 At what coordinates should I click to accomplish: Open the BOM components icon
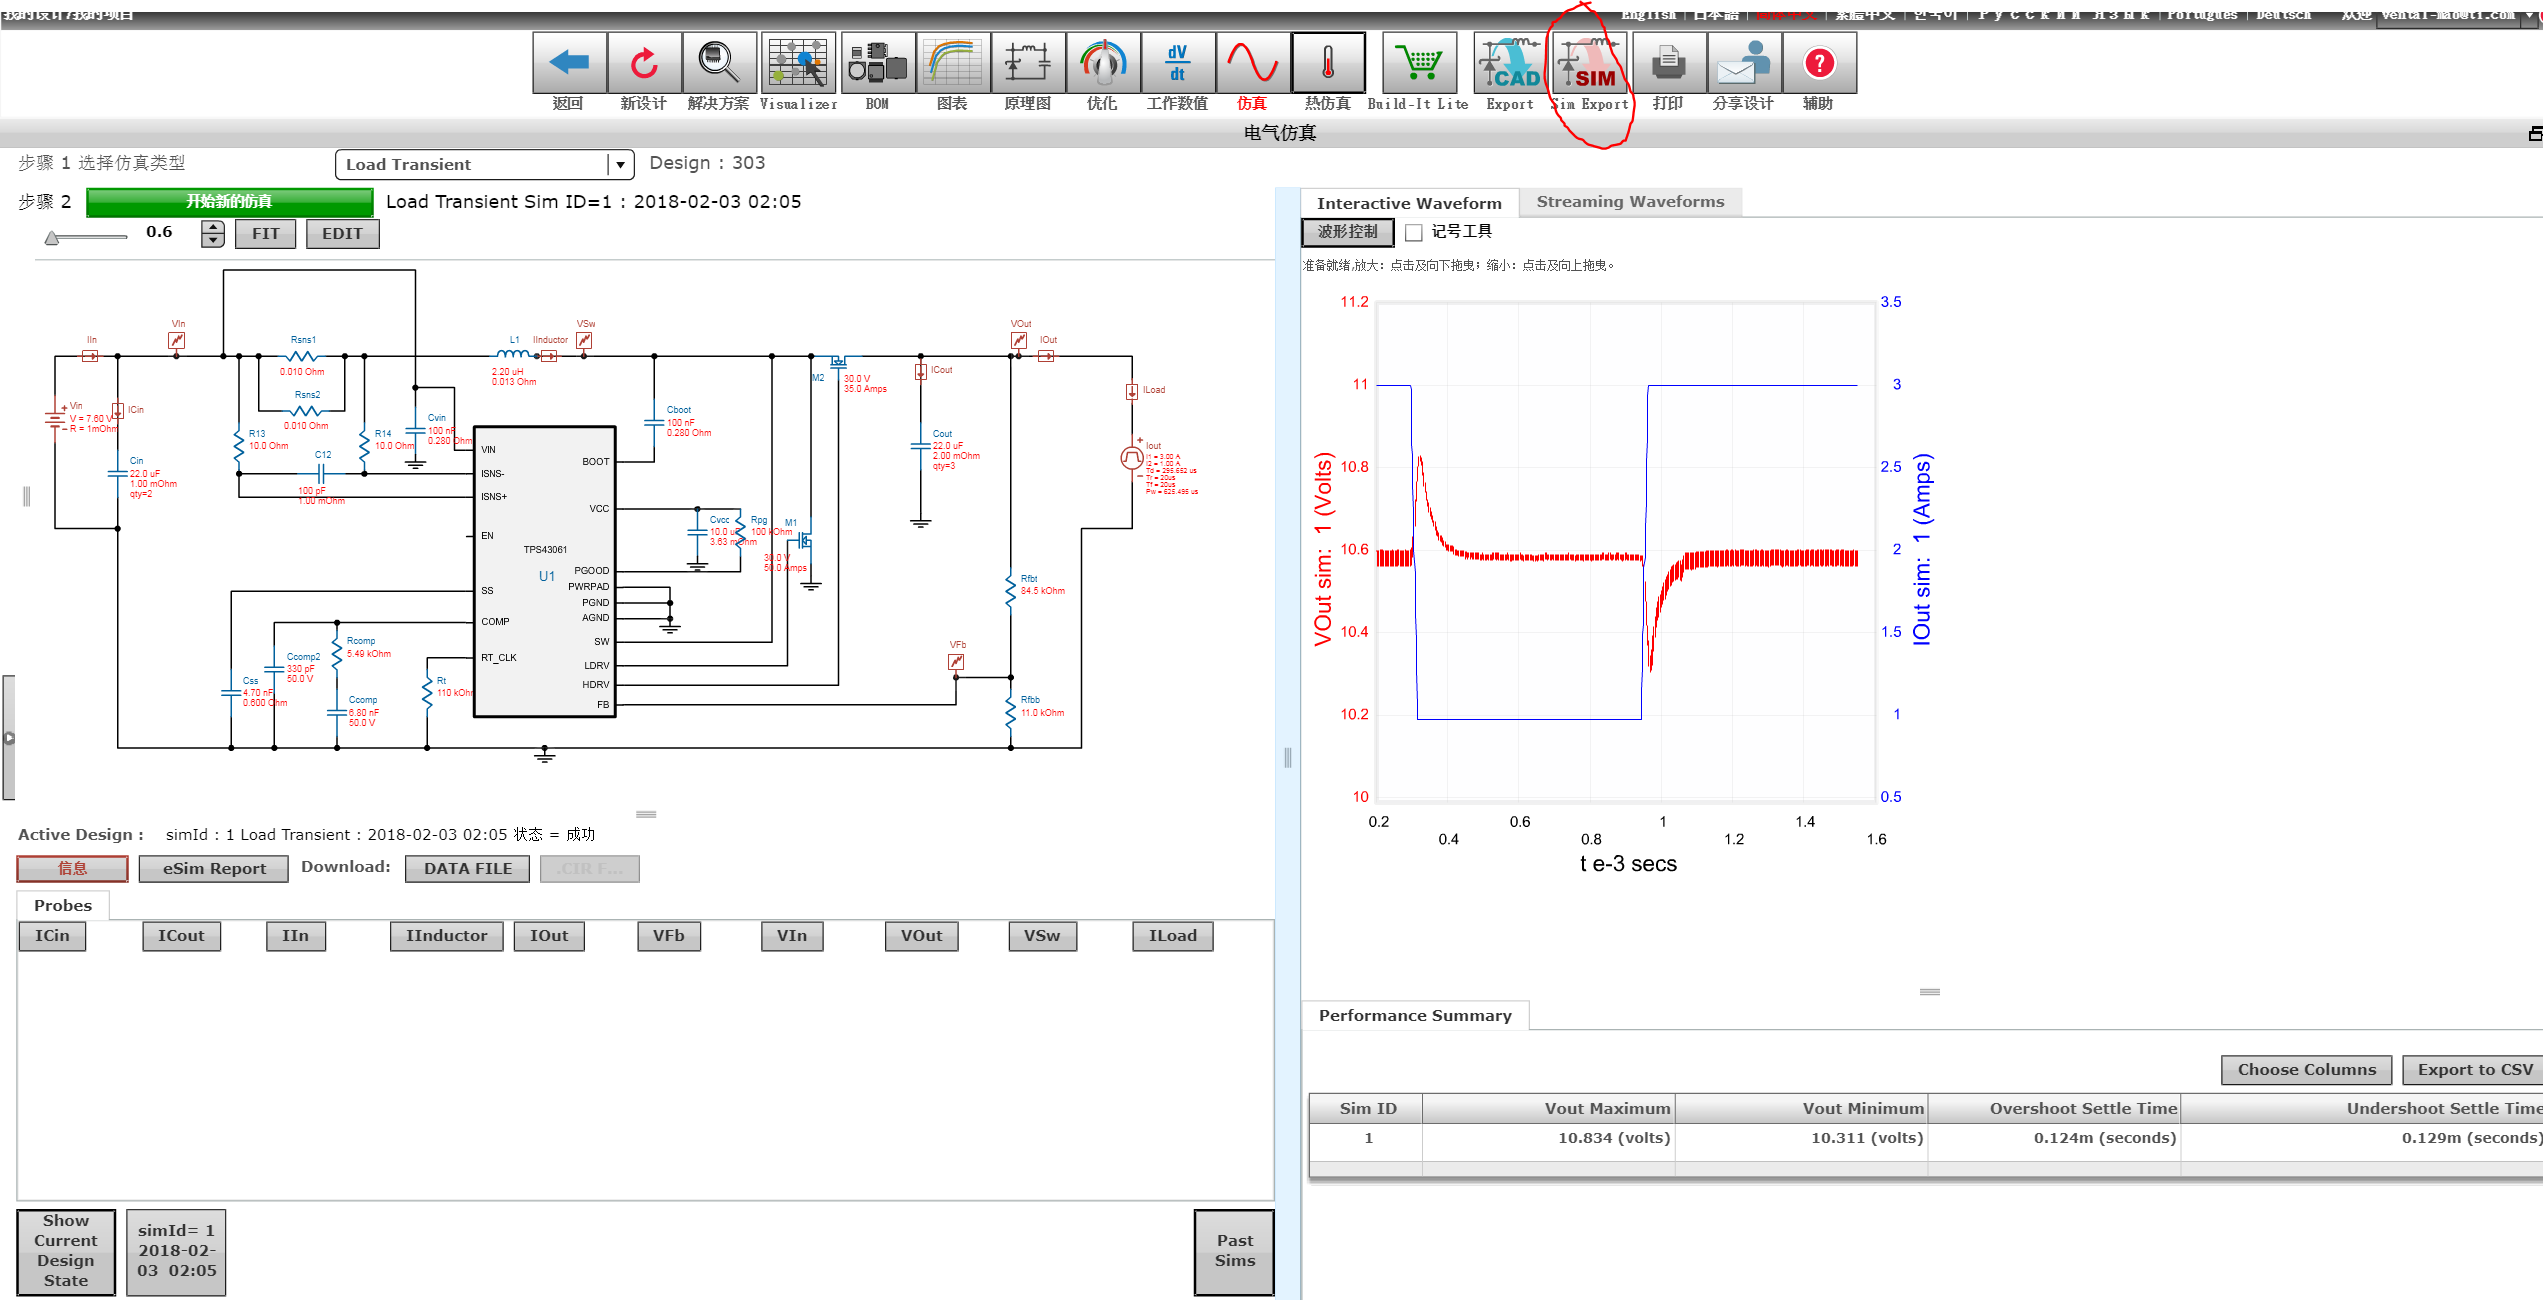pos(877,63)
